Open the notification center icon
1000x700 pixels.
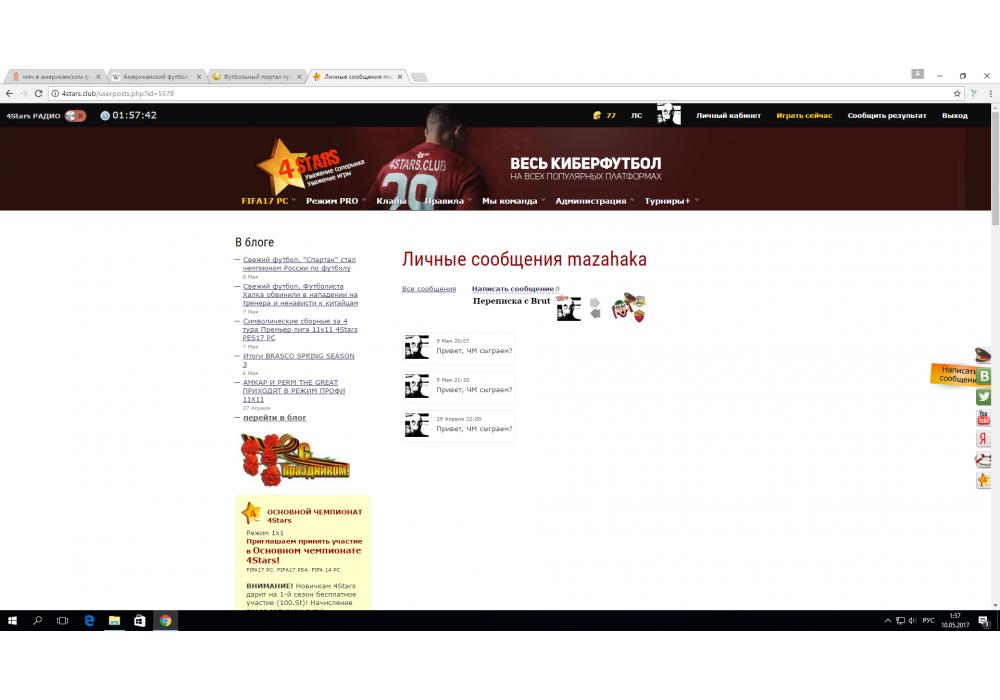point(984,620)
